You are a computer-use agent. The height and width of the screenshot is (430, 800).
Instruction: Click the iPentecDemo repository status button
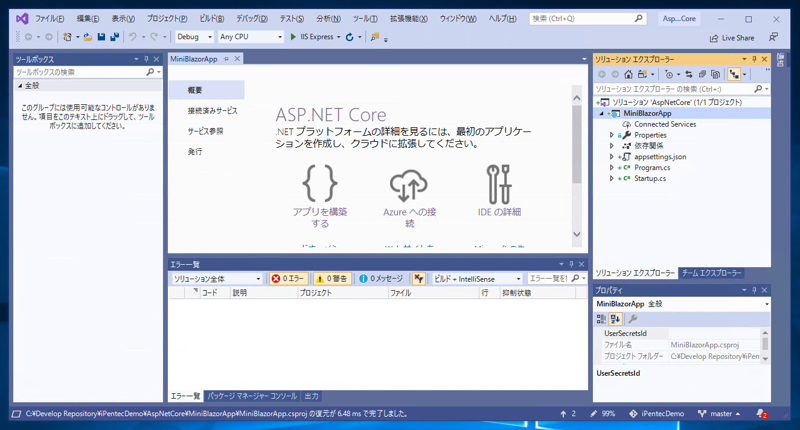tap(656, 414)
